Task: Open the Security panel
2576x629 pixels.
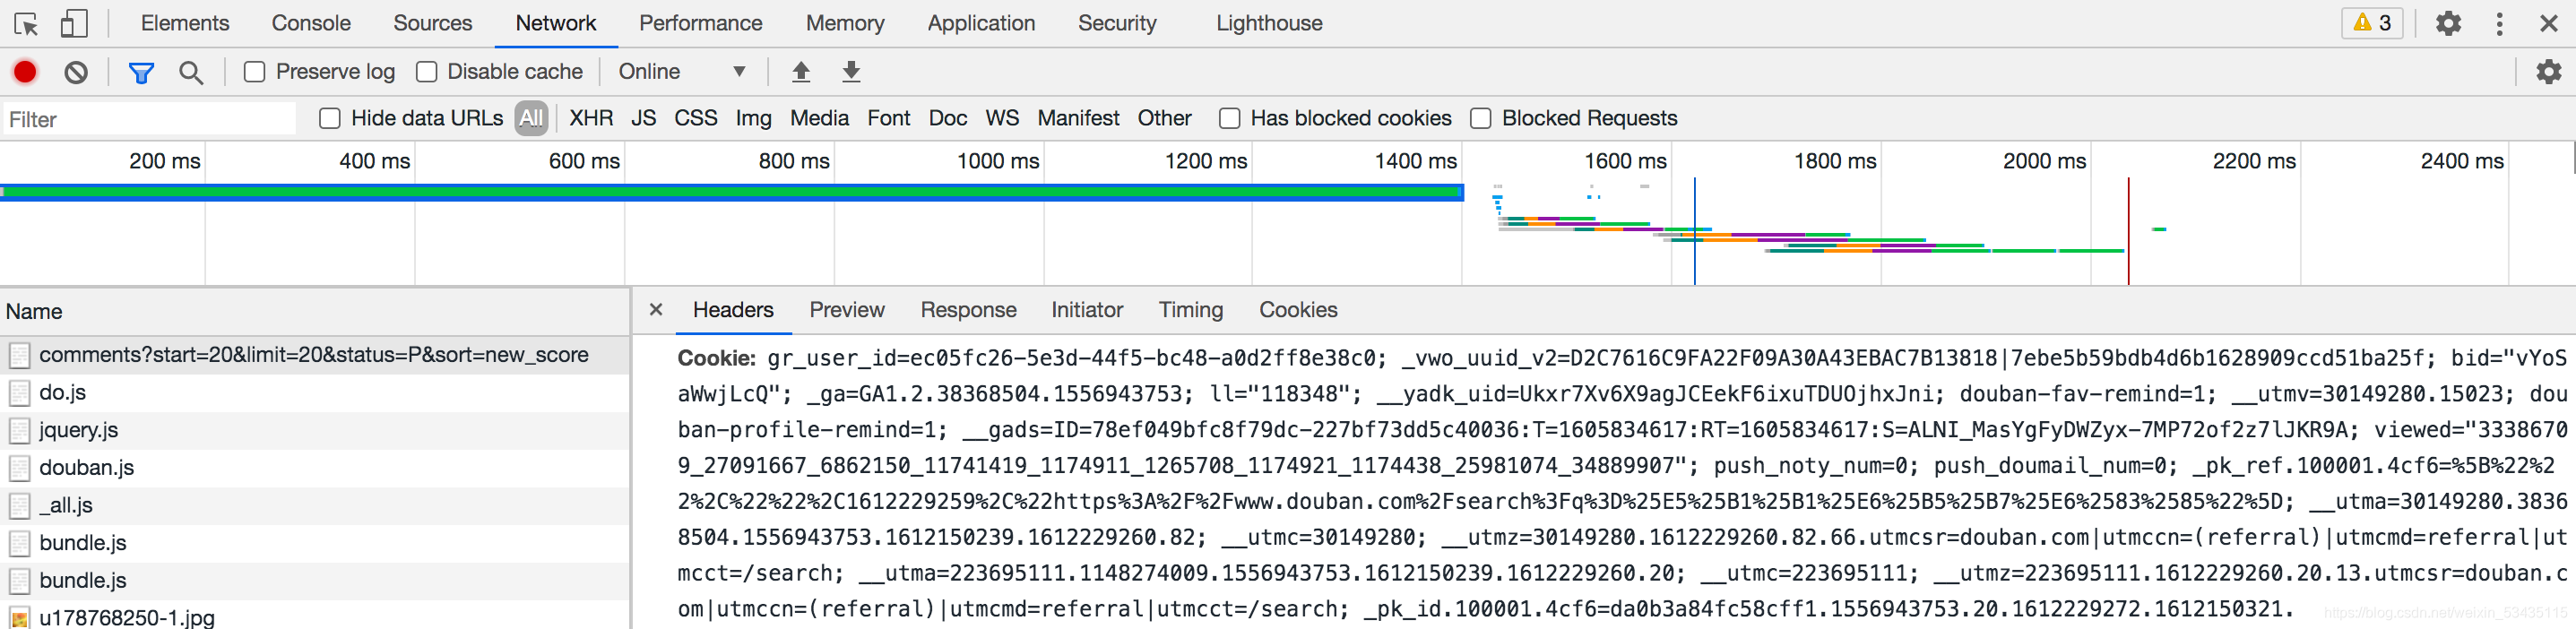Action: (x=1117, y=23)
